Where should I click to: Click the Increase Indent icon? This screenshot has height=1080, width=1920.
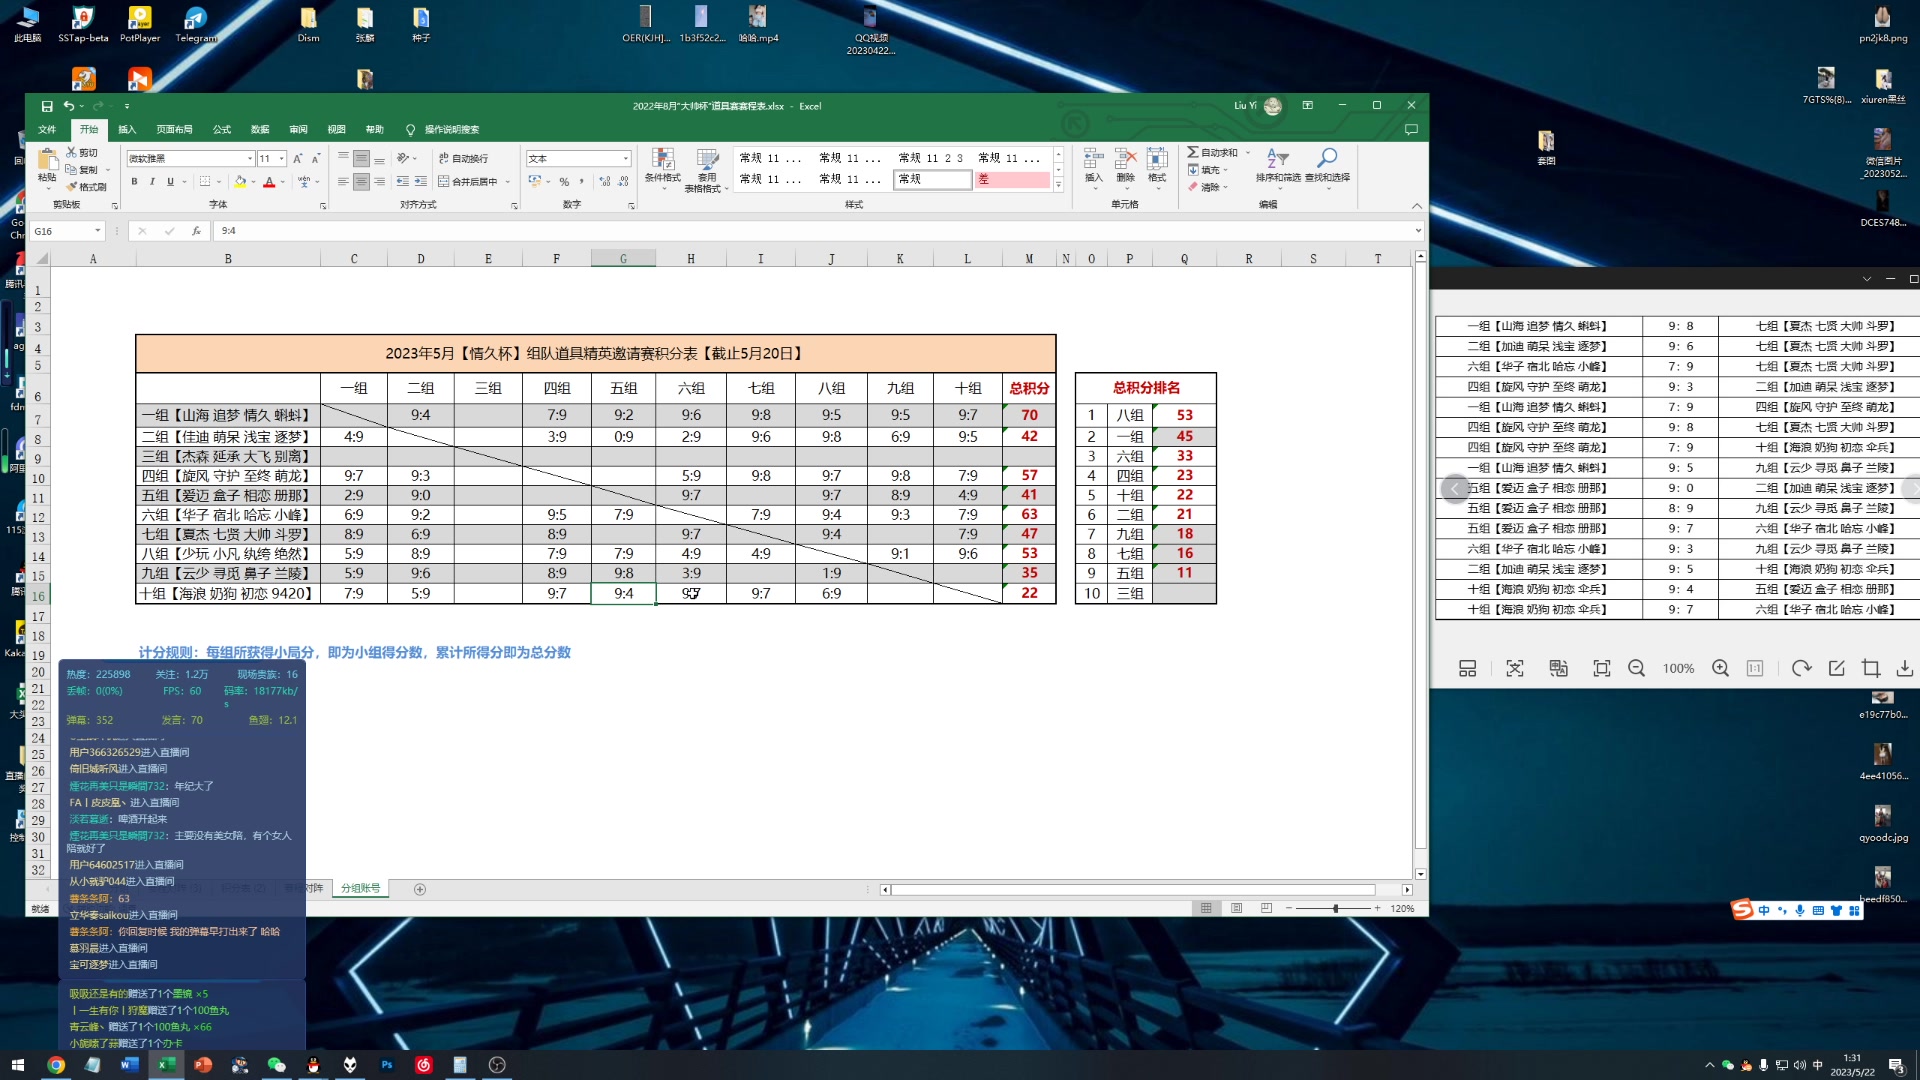coord(420,182)
